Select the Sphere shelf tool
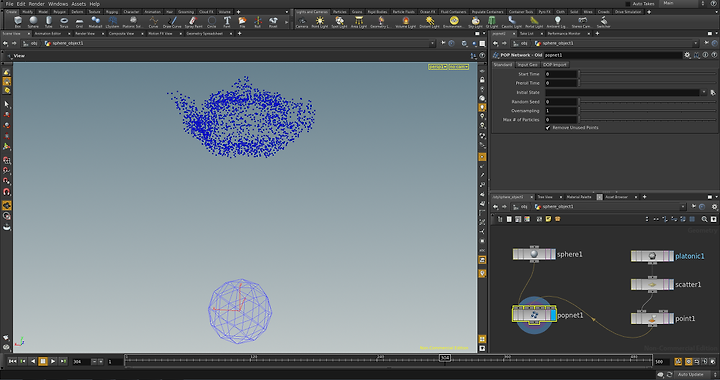 pos(33,22)
